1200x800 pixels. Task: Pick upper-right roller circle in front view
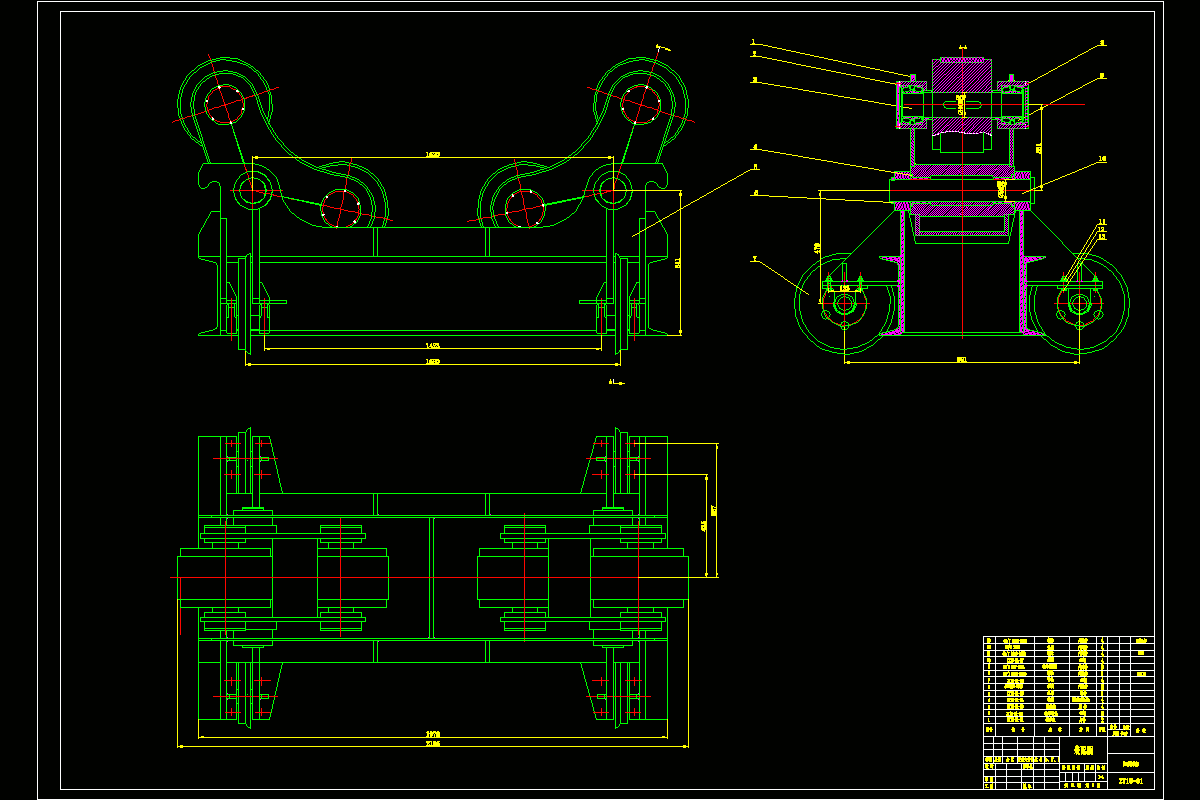[x=640, y=103]
